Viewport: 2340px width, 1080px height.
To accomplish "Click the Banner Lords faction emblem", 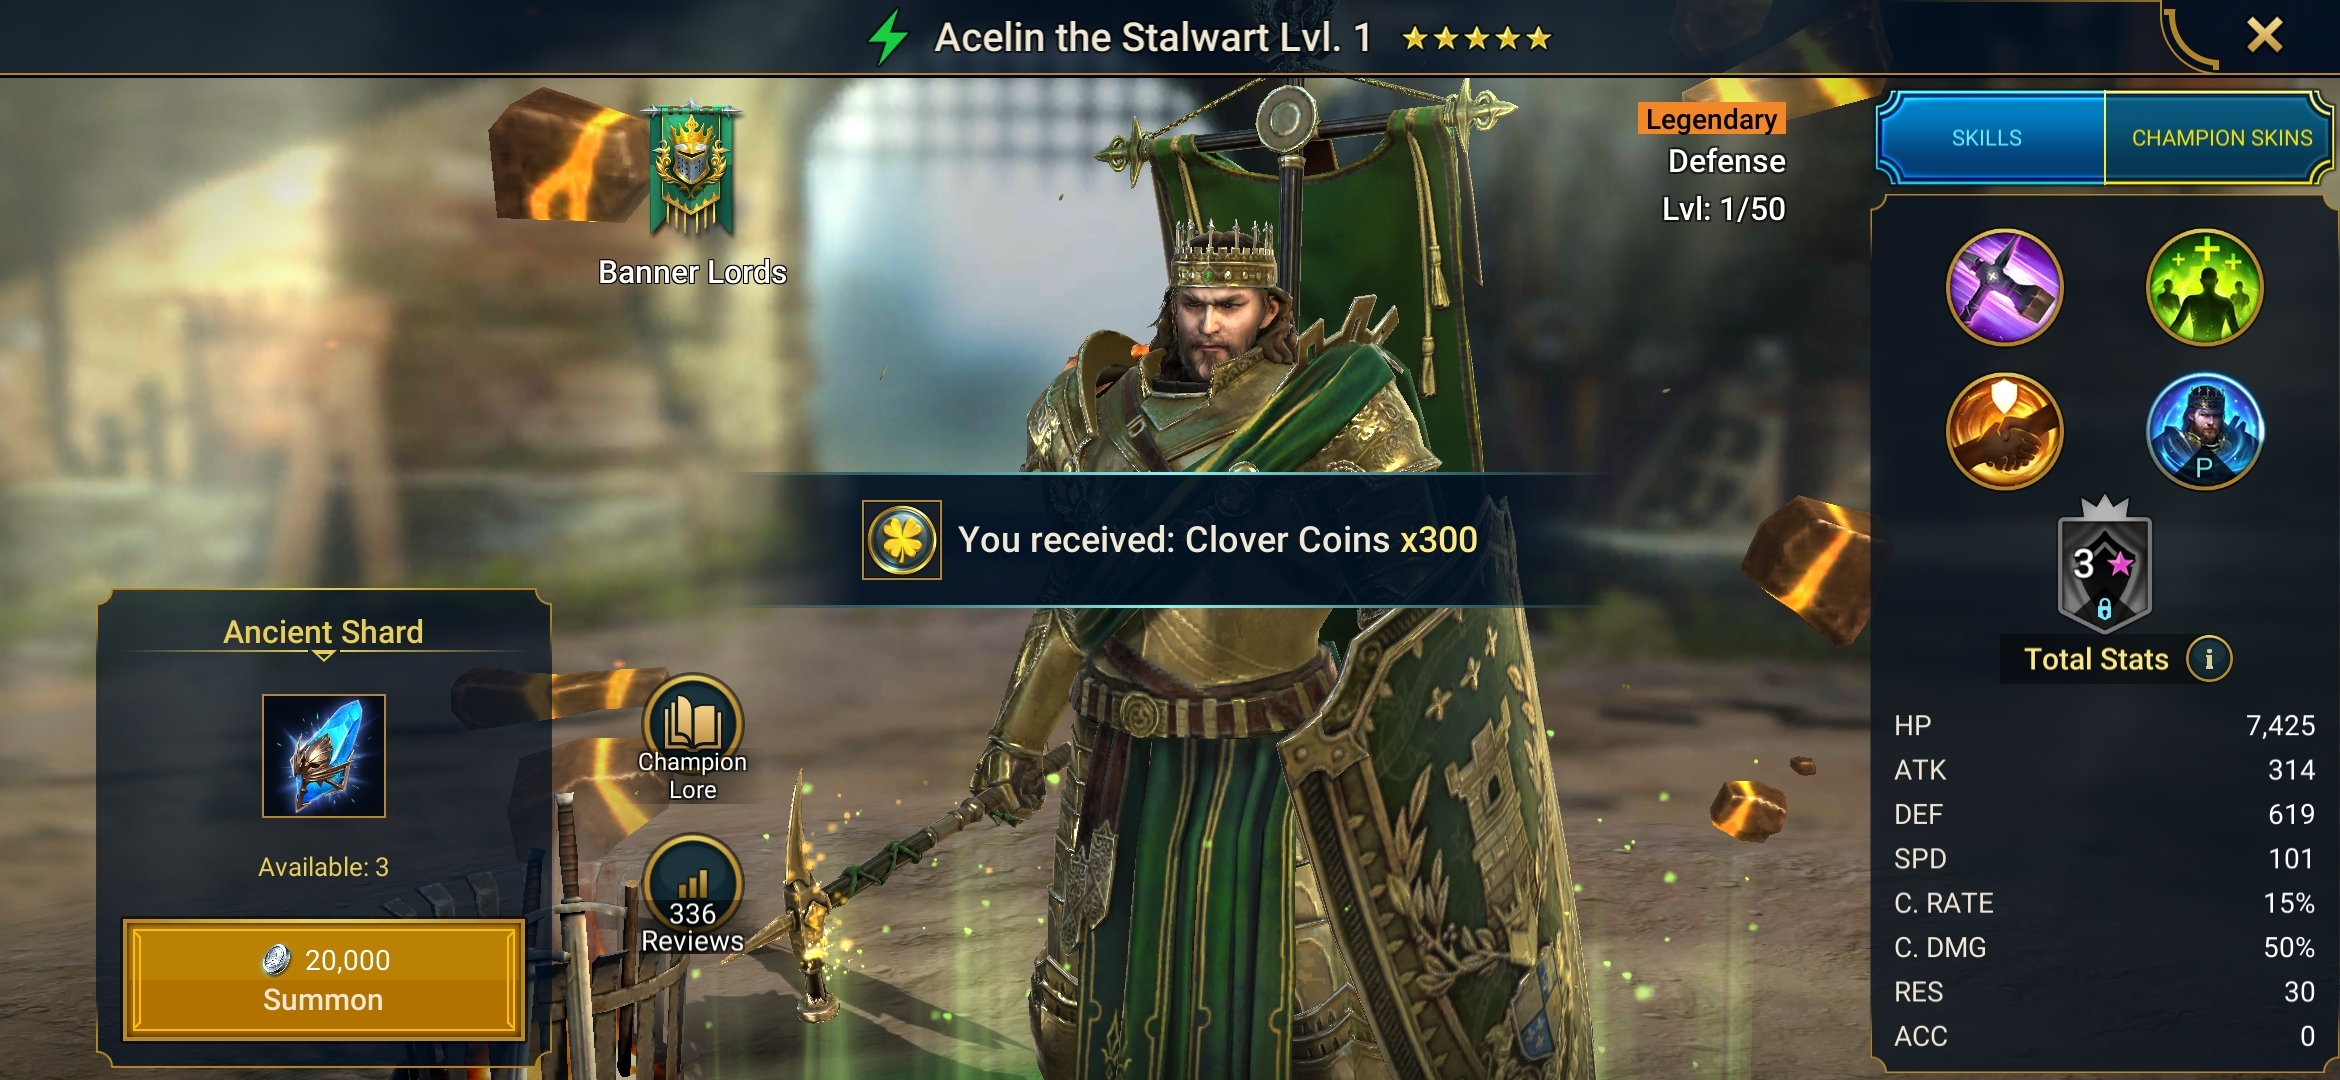I will click(x=691, y=170).
